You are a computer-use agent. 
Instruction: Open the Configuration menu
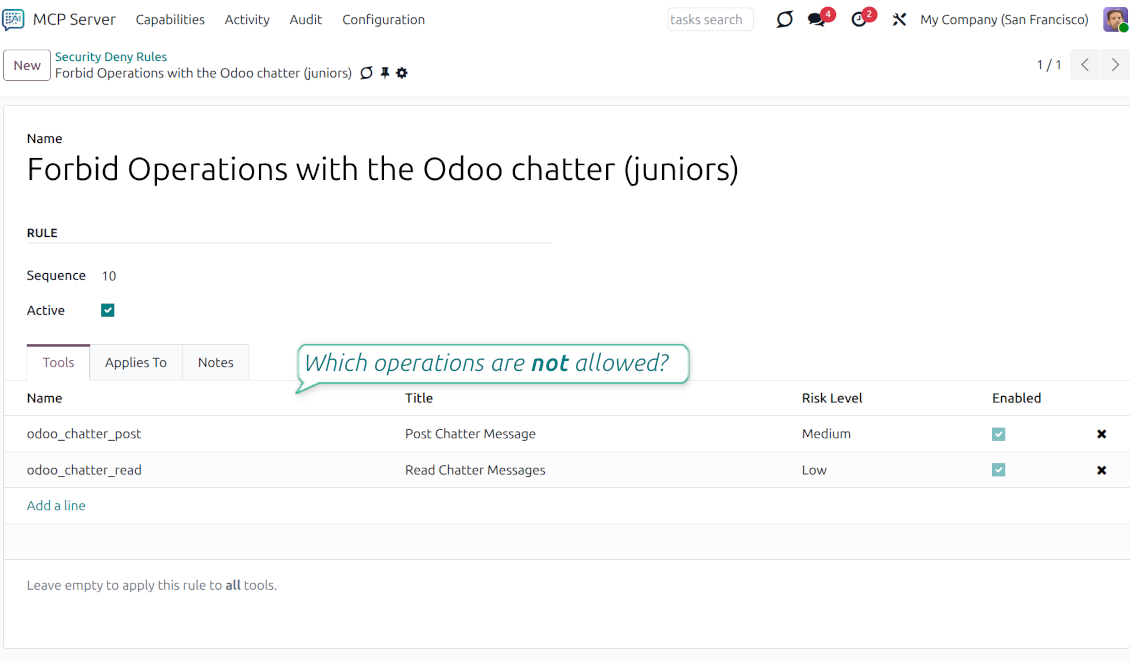tap(383, 19)
